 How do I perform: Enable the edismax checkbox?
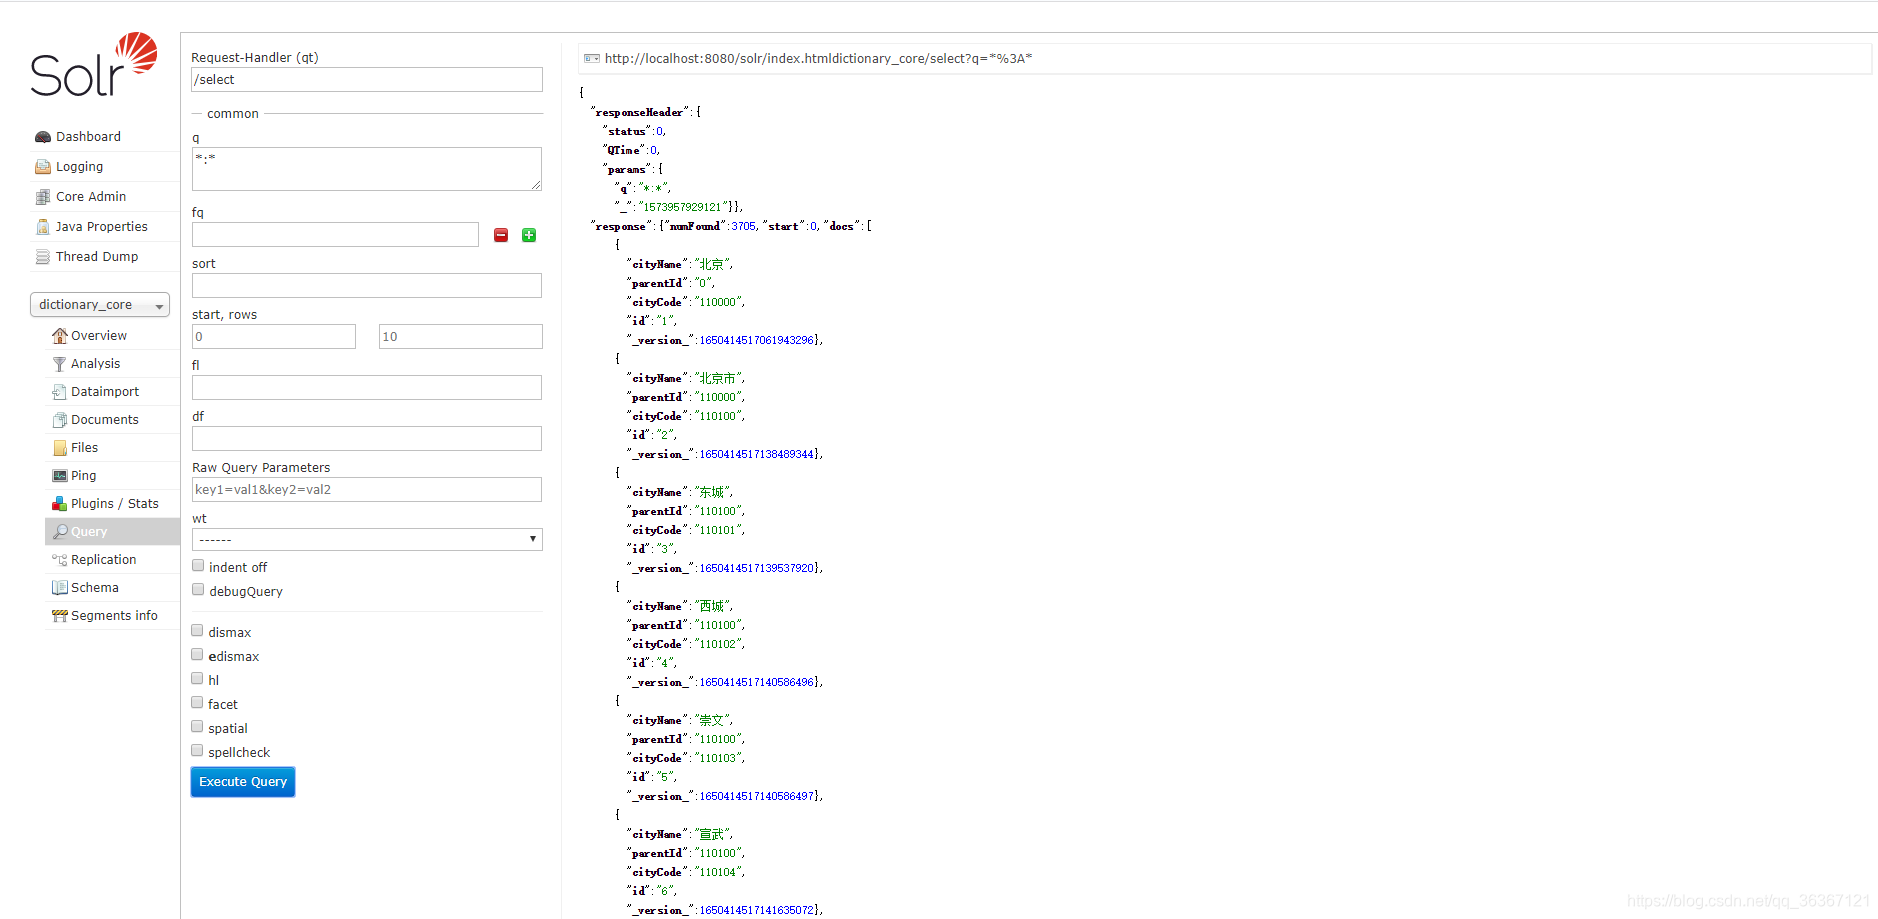[197, 655]
